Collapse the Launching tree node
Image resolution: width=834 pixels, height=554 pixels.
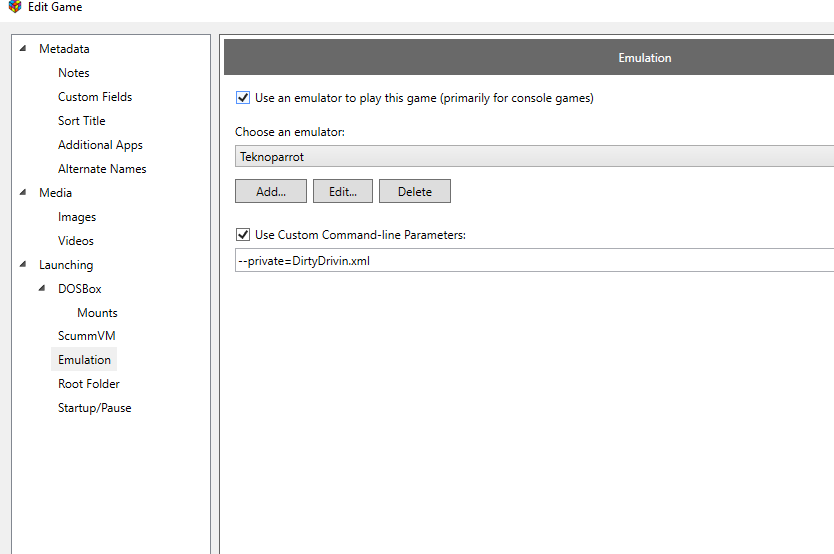point(23,264)
